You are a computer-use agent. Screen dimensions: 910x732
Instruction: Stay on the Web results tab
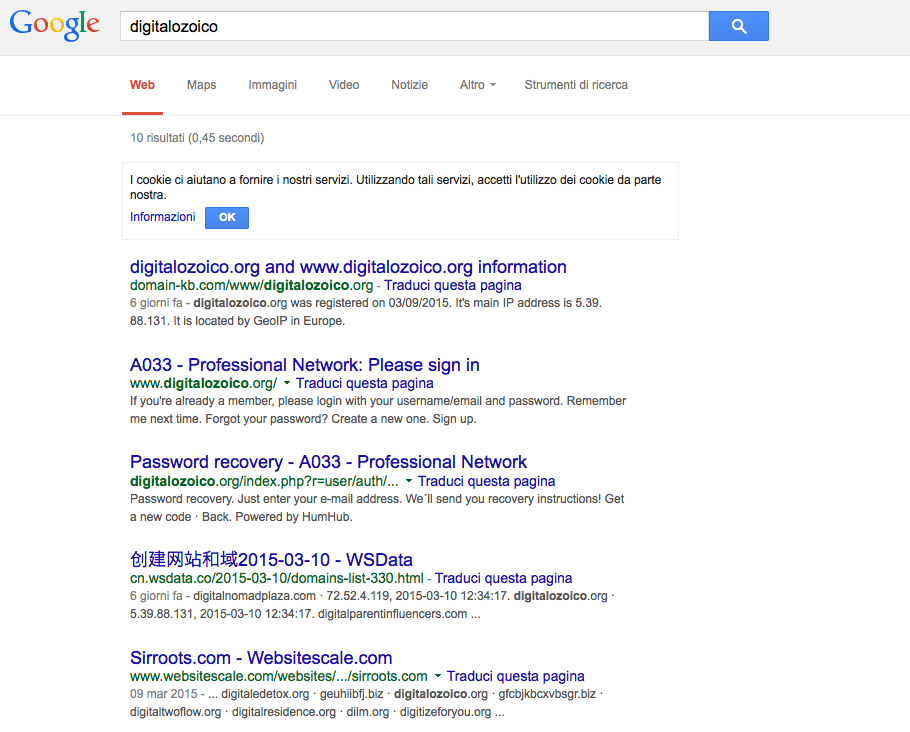pyautogui.click(x=142, y=85)
